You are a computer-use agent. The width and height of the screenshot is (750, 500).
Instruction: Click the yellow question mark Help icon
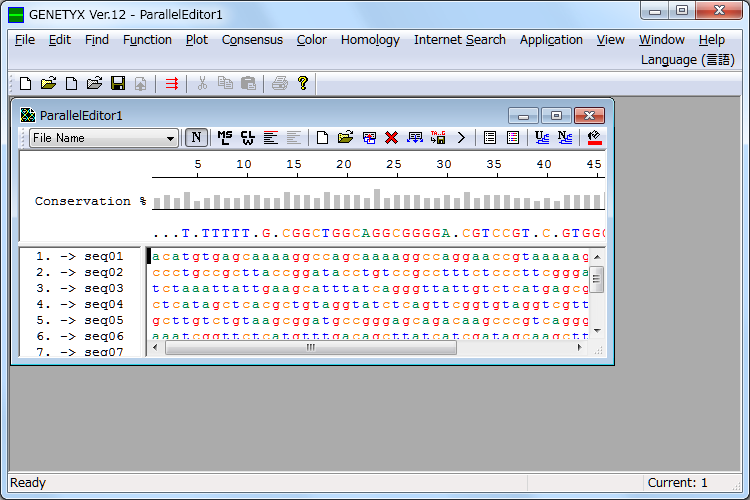point(303,83)
